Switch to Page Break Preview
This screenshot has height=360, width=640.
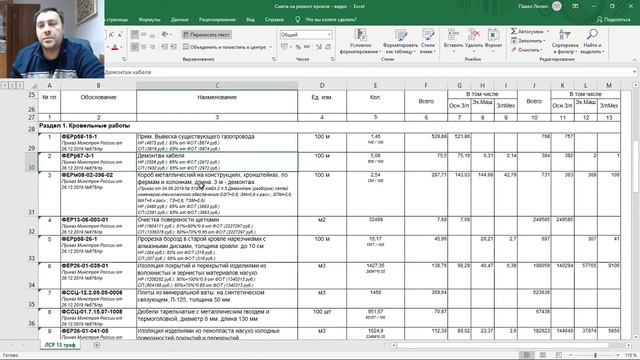(559, 355)
